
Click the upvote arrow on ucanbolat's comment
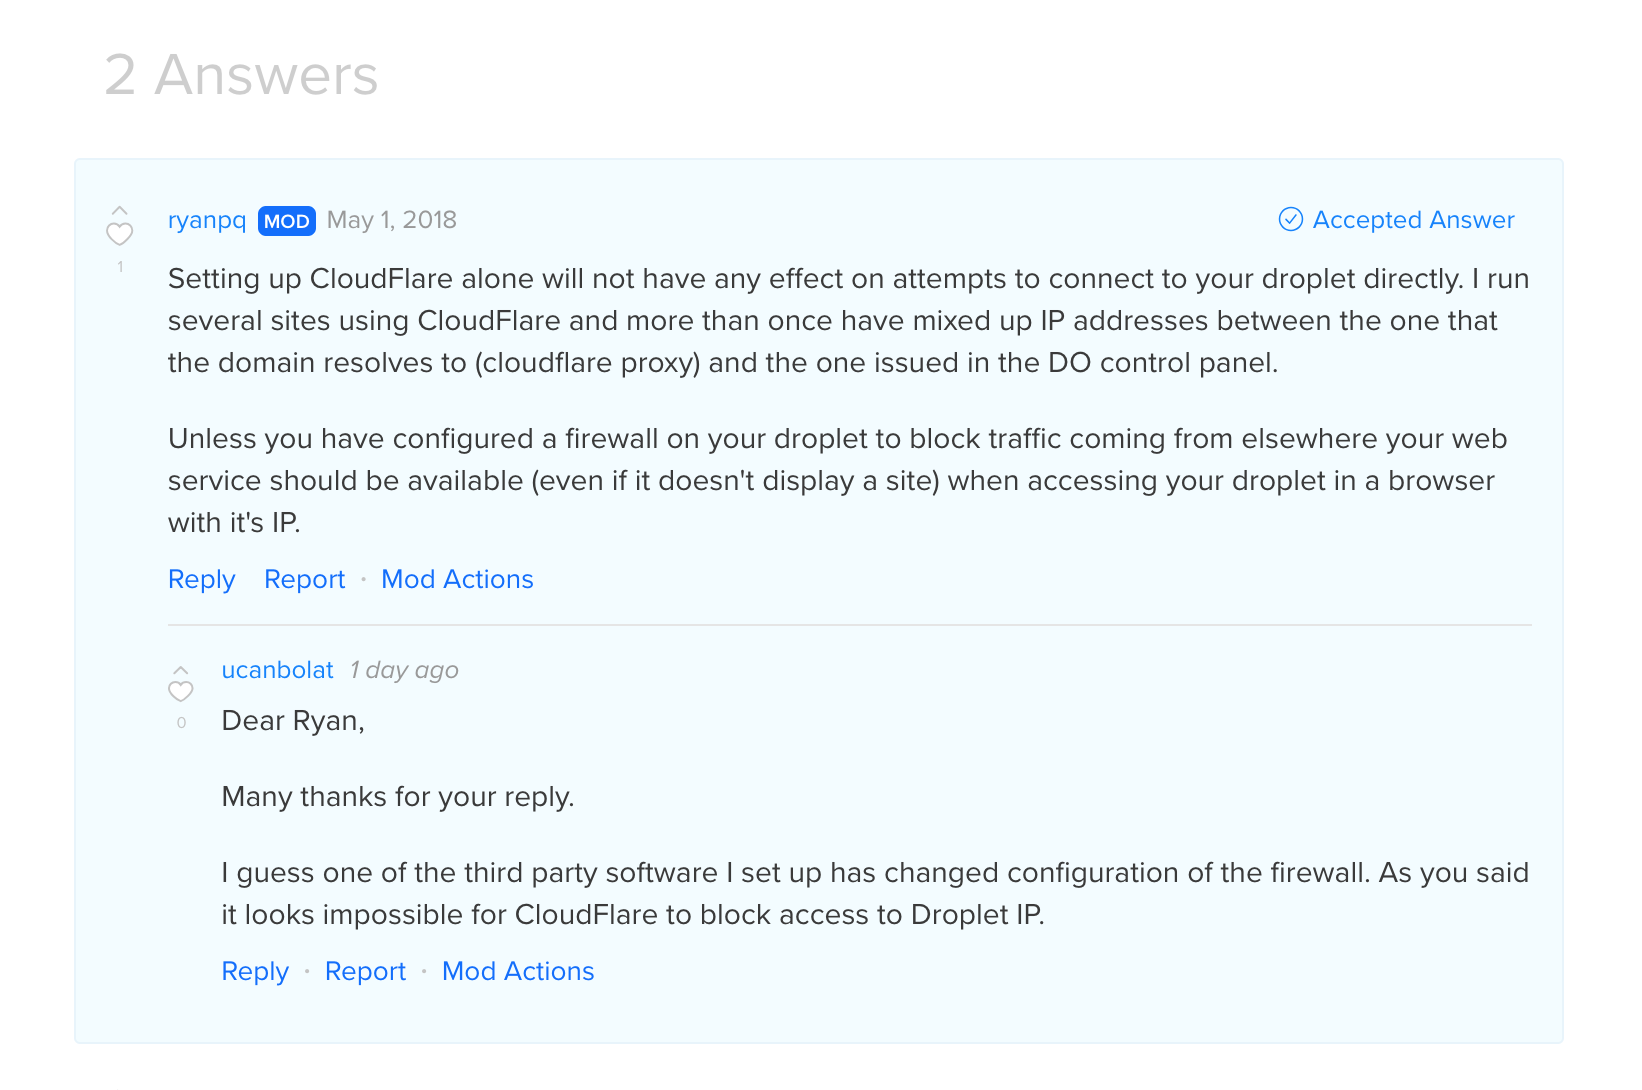coord(181,670)
